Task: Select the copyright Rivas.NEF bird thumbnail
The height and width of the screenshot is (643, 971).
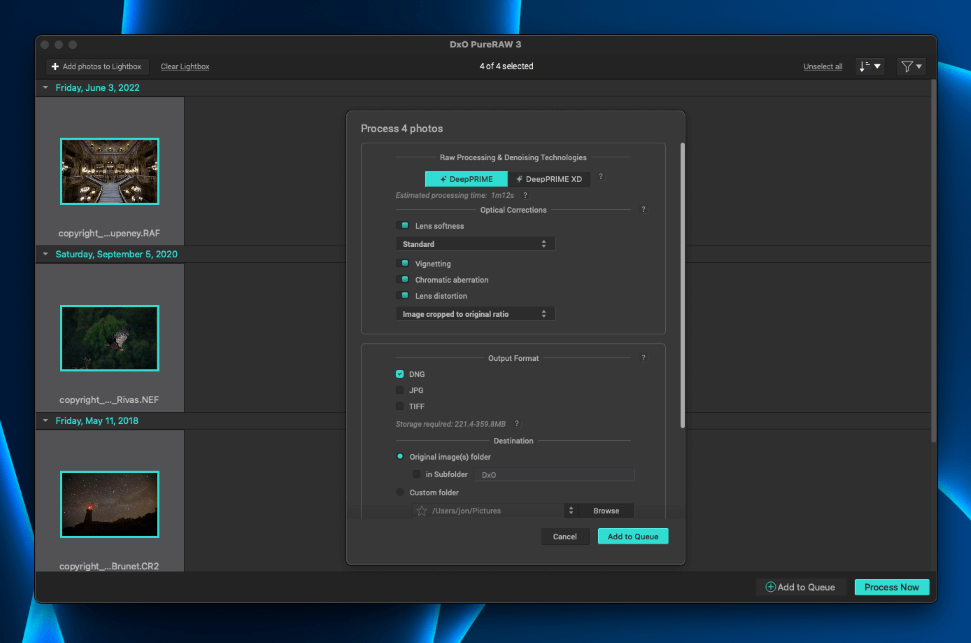Action: pos(110,338)
